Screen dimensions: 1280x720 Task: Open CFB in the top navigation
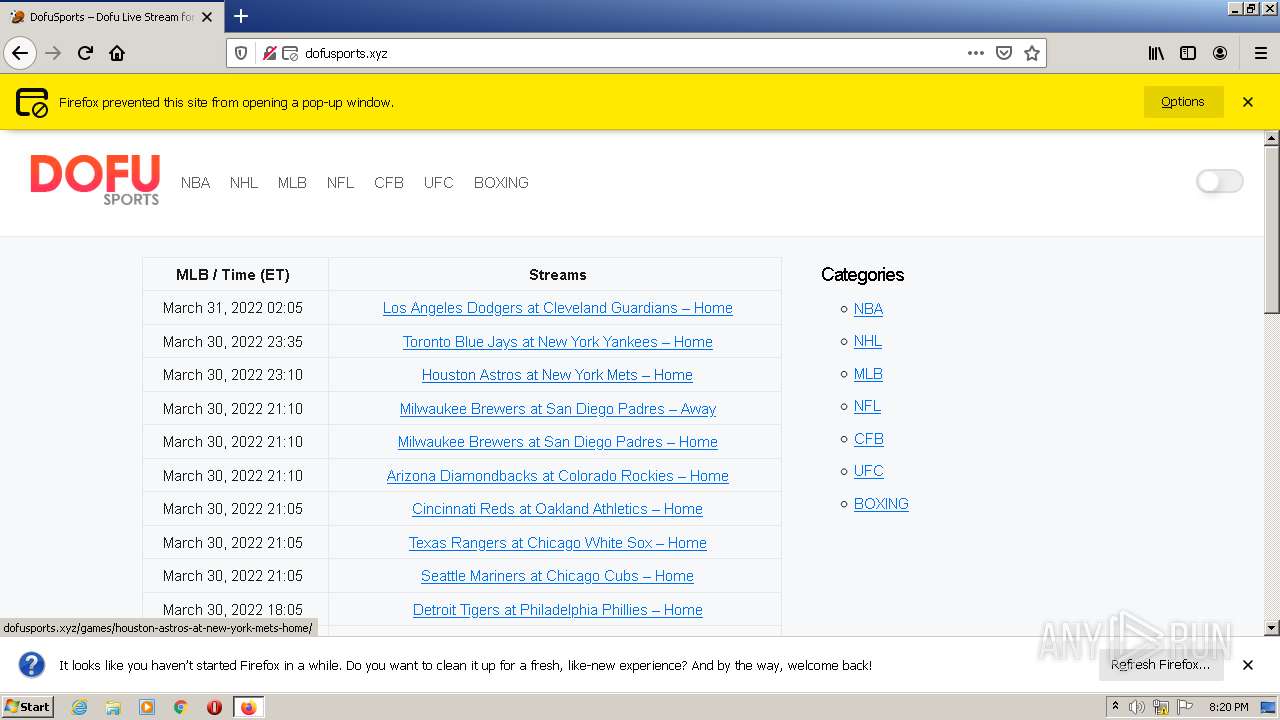tap(389, 183)
